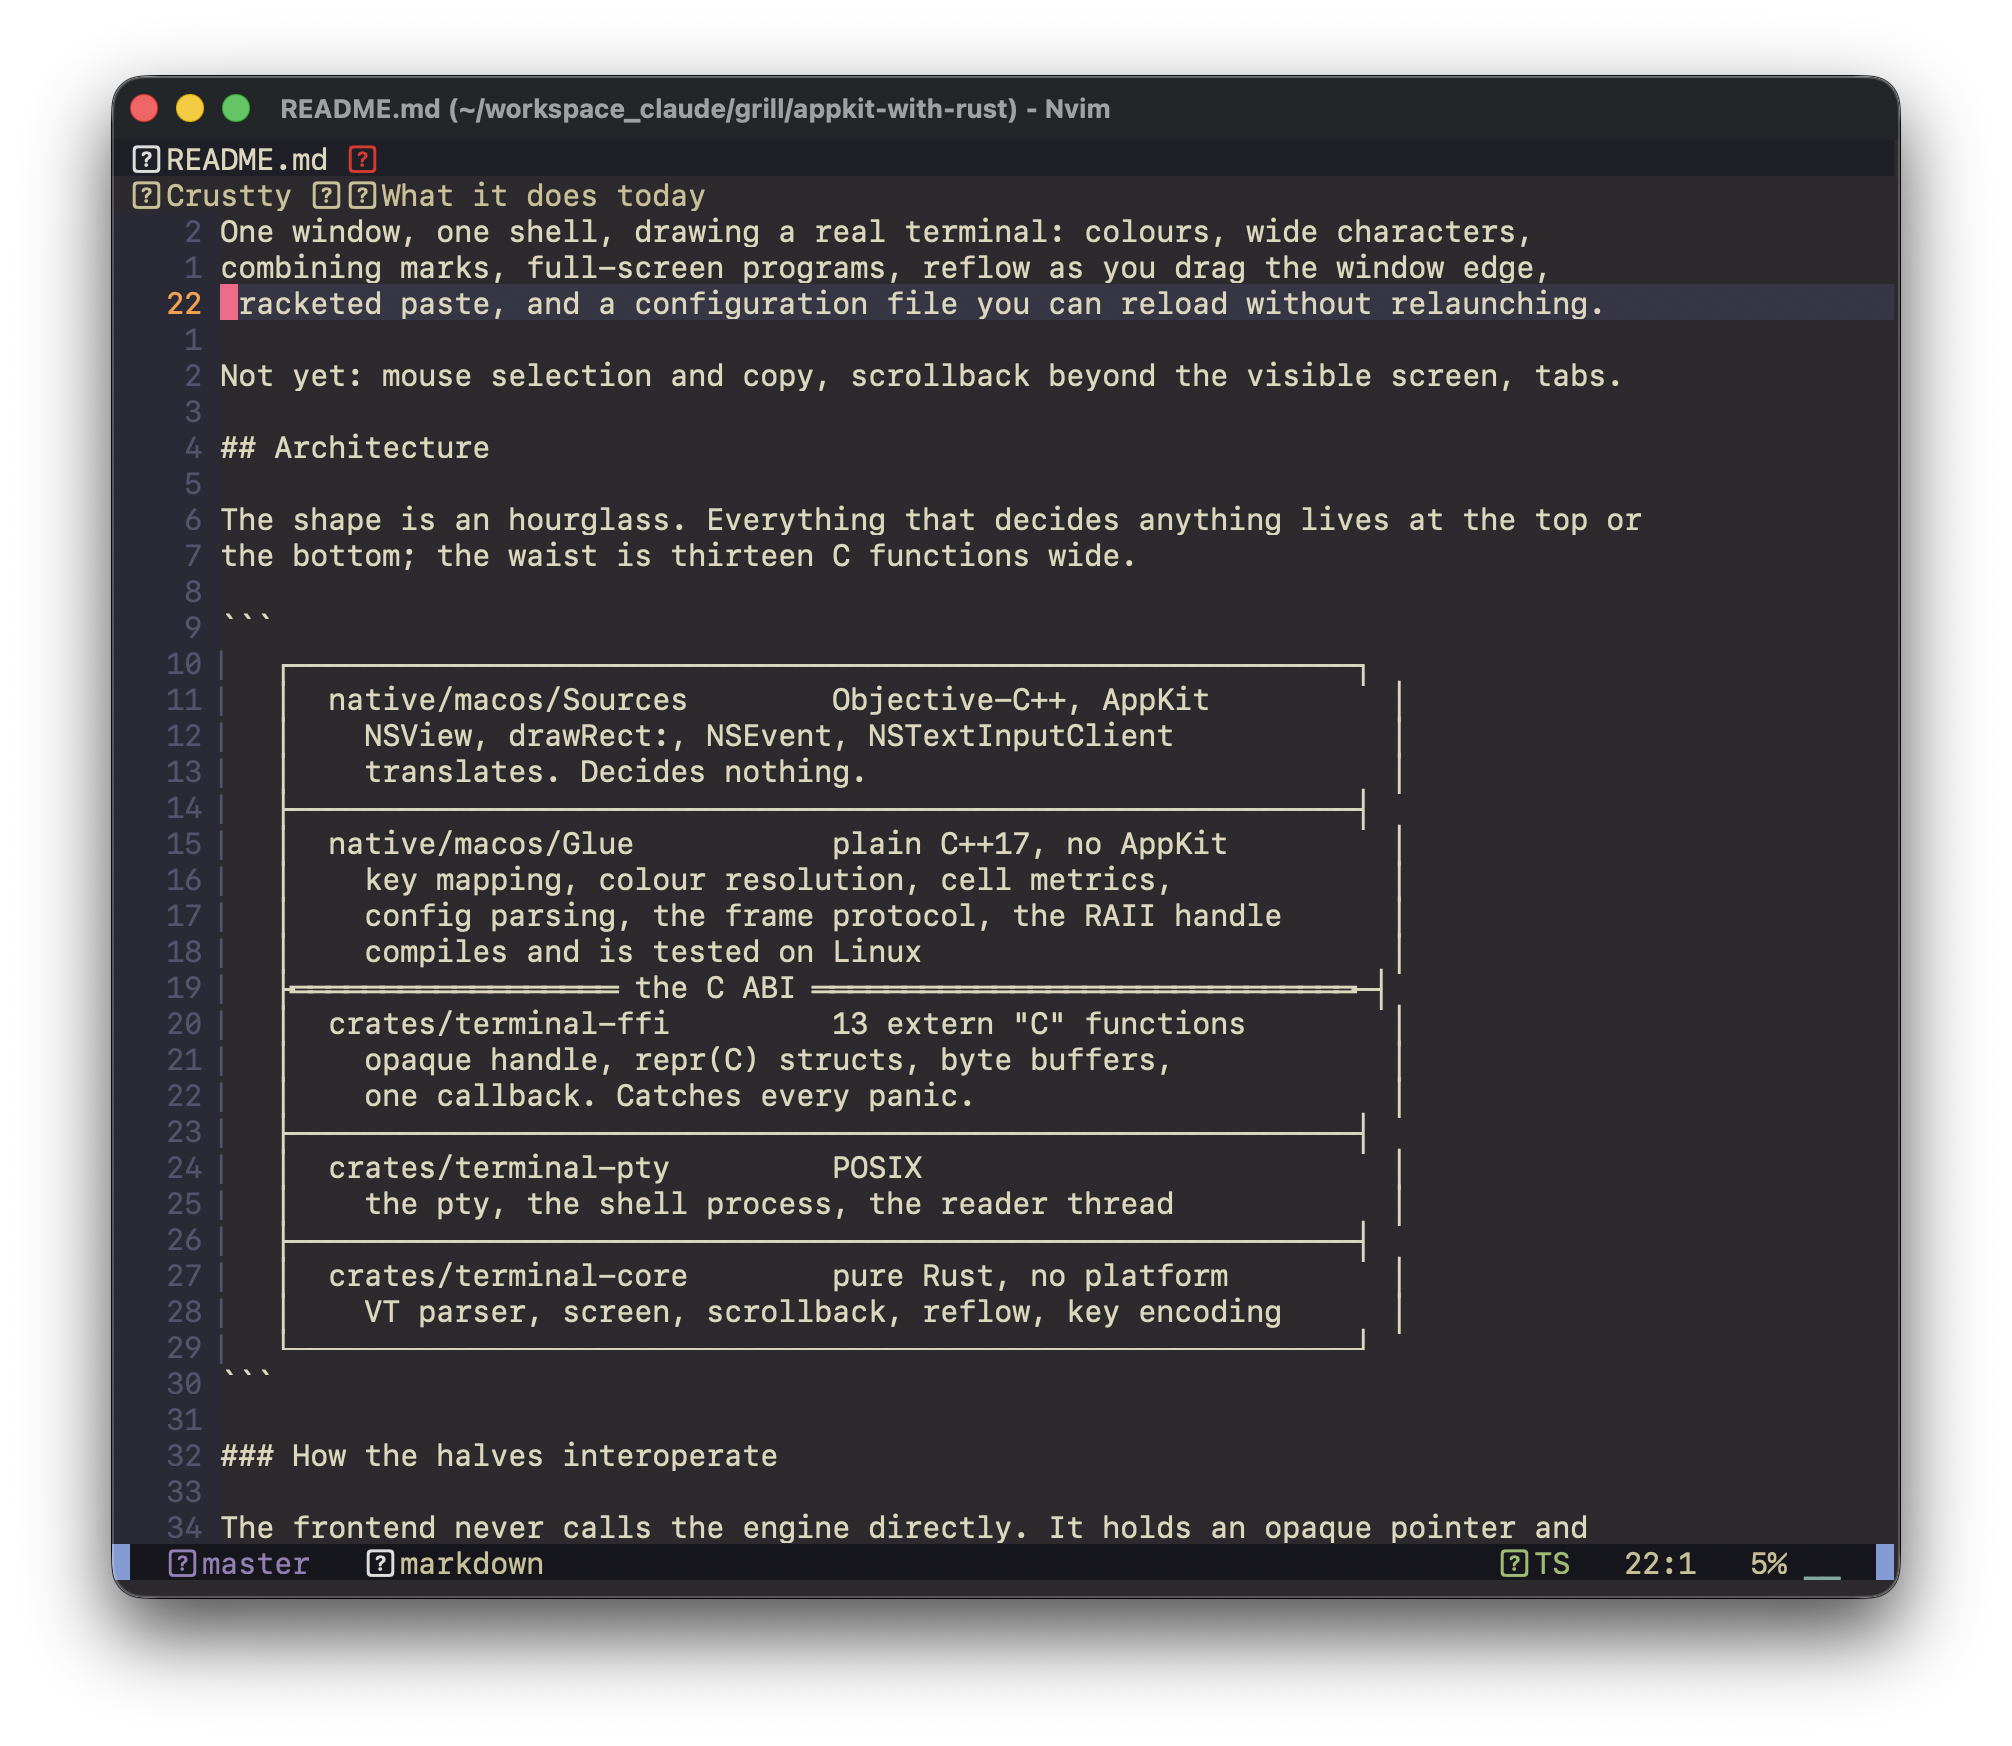Click the '## Architecture' heading line
This screenshot has width=2012, height=1746.
click(x=355, y=447)
